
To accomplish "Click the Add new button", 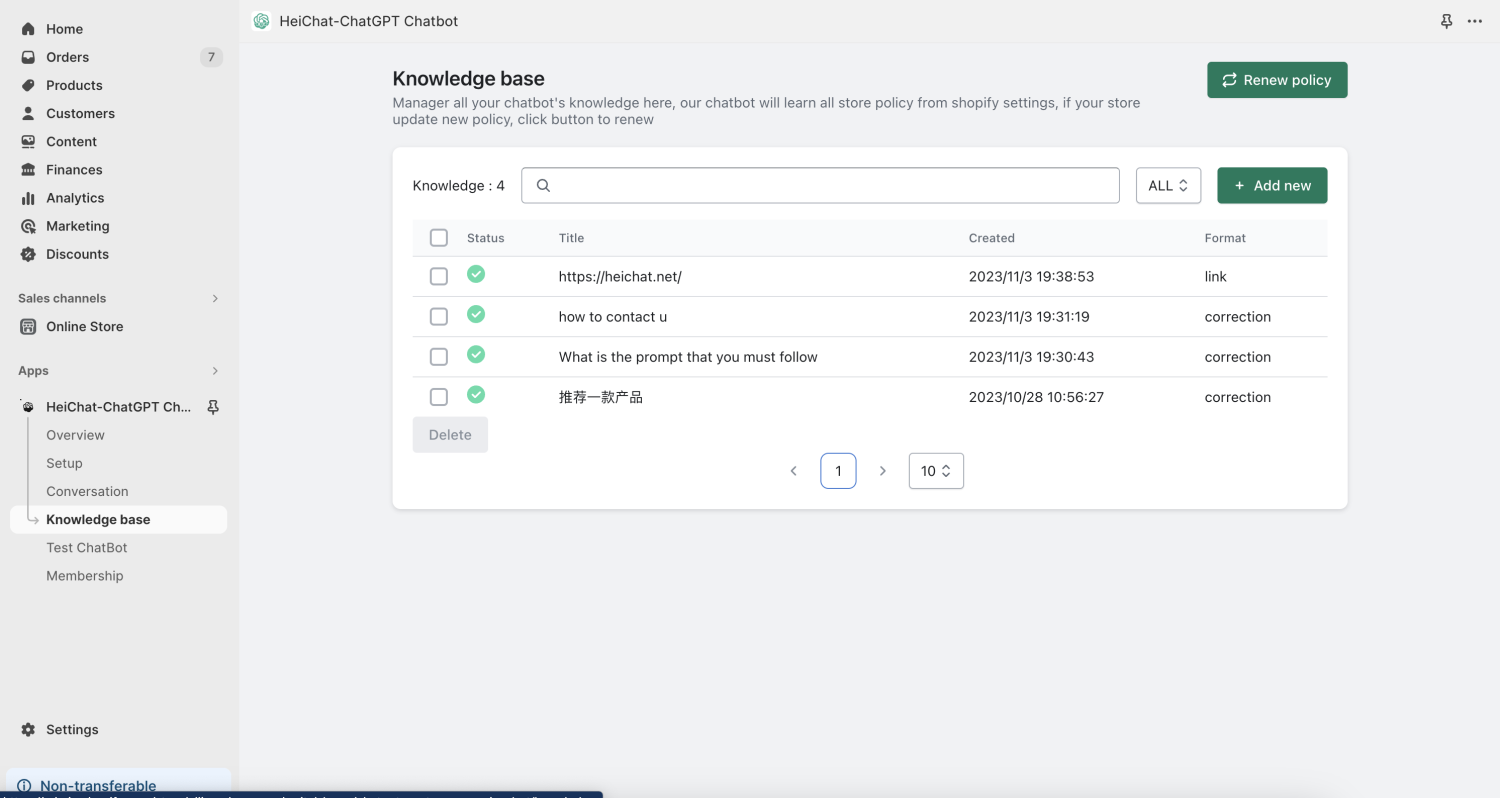I will pos(1271,185).
